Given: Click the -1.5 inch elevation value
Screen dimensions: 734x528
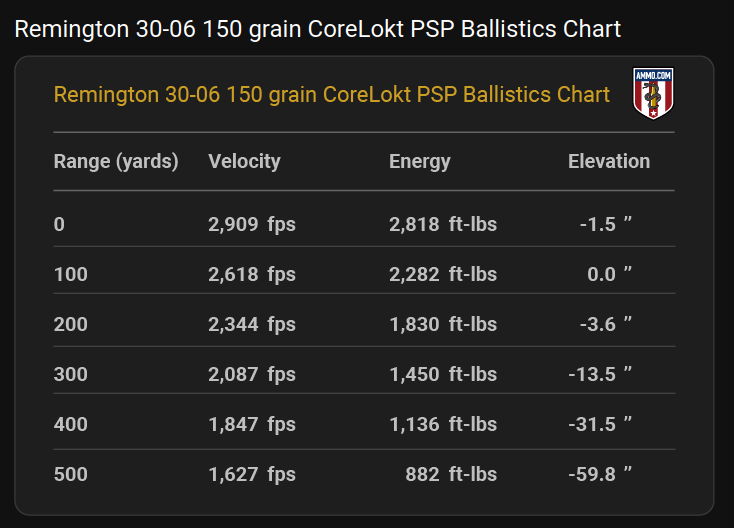Looking at the screenshot, I should (x=606, y=224).
